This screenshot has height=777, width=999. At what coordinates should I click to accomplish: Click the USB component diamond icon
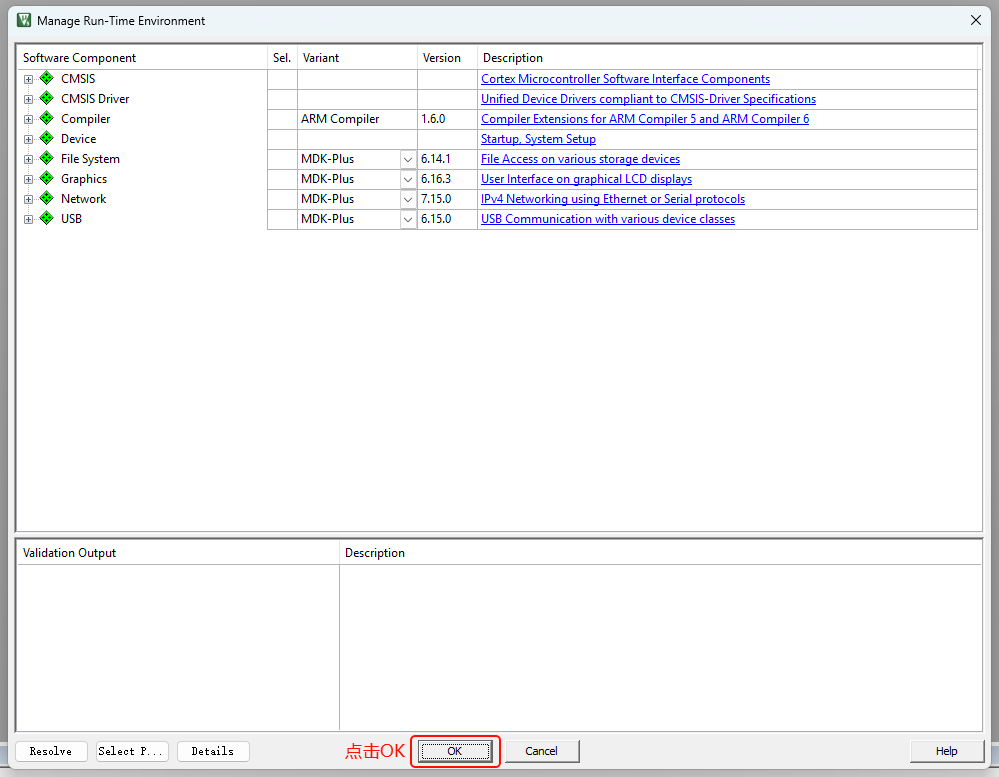(46, 219)
